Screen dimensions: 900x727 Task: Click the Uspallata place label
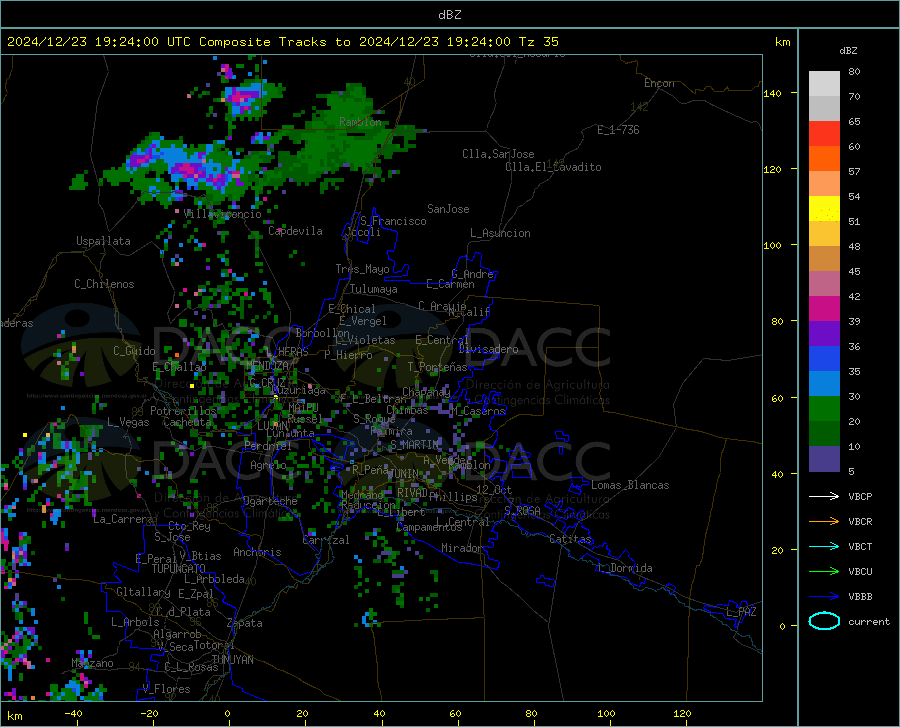coord(103,241)
